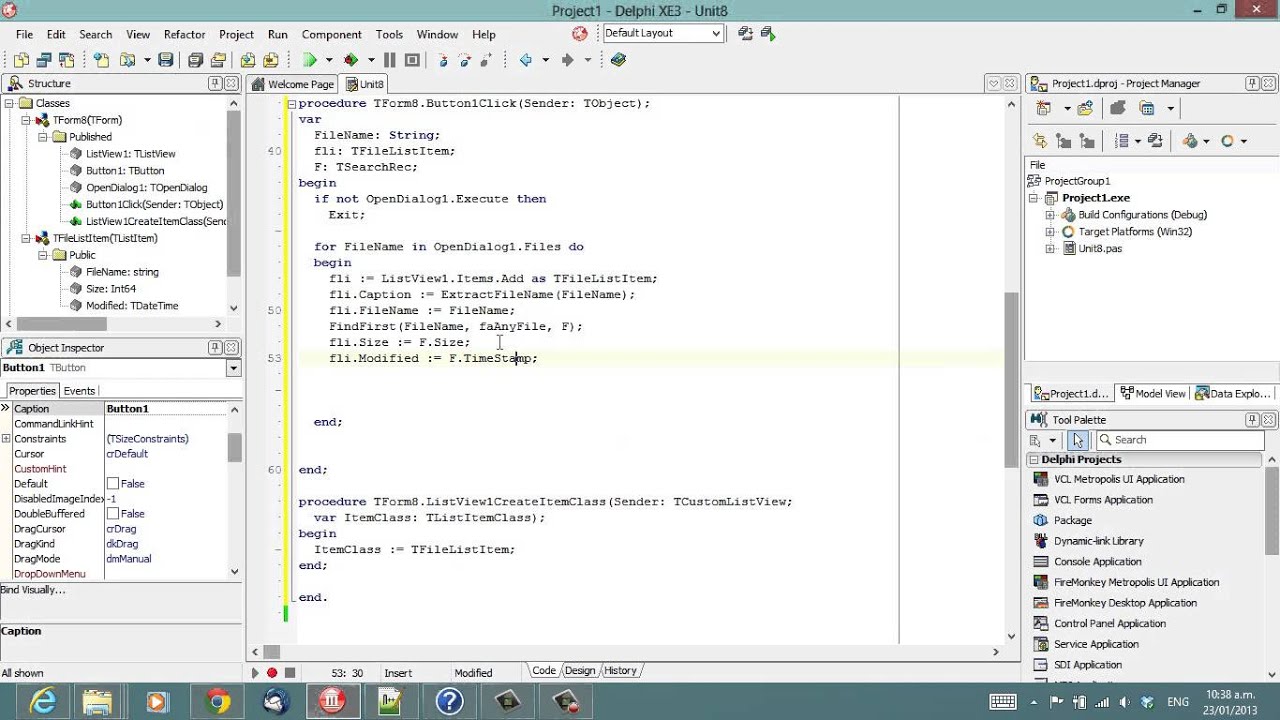
Task: Click the Run Without Debugging icon
Action: [x=351, y=60]
